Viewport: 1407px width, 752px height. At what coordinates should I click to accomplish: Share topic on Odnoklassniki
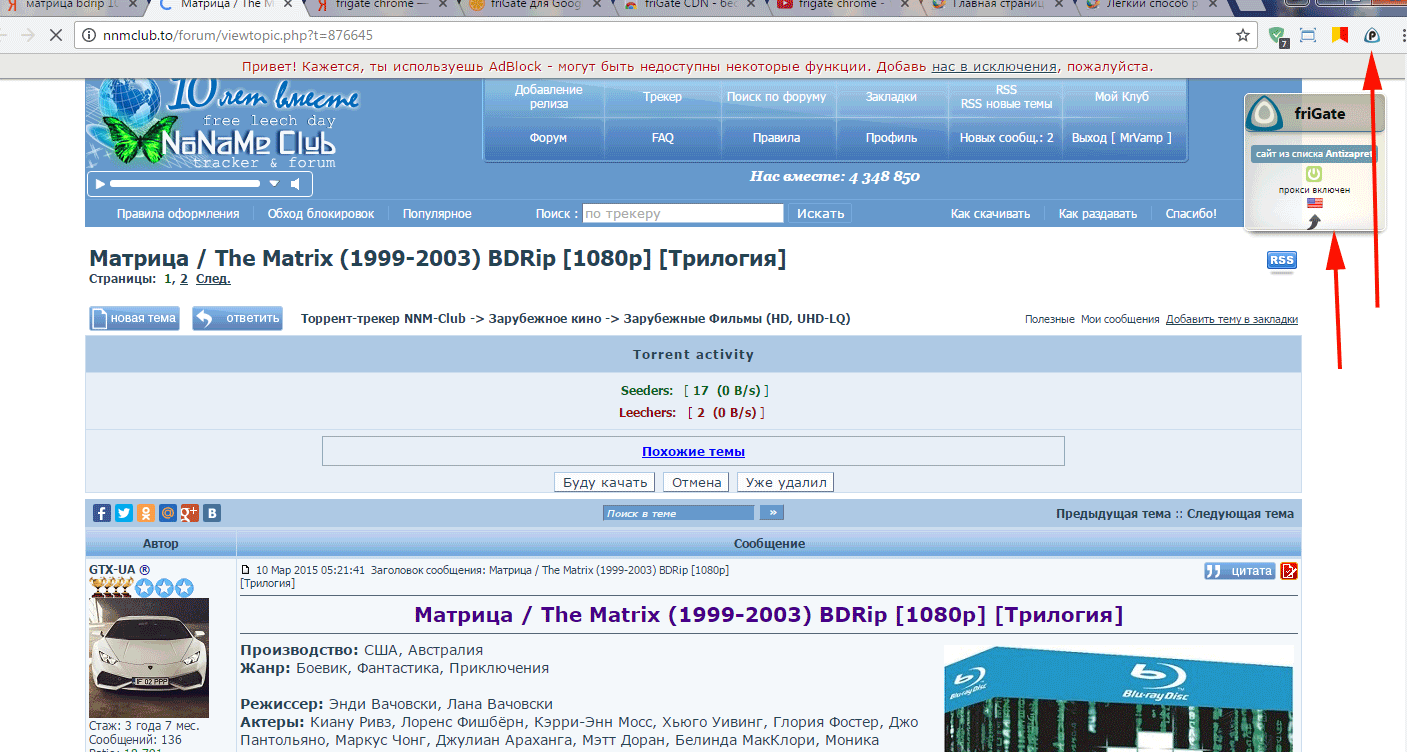click(146, 513)
